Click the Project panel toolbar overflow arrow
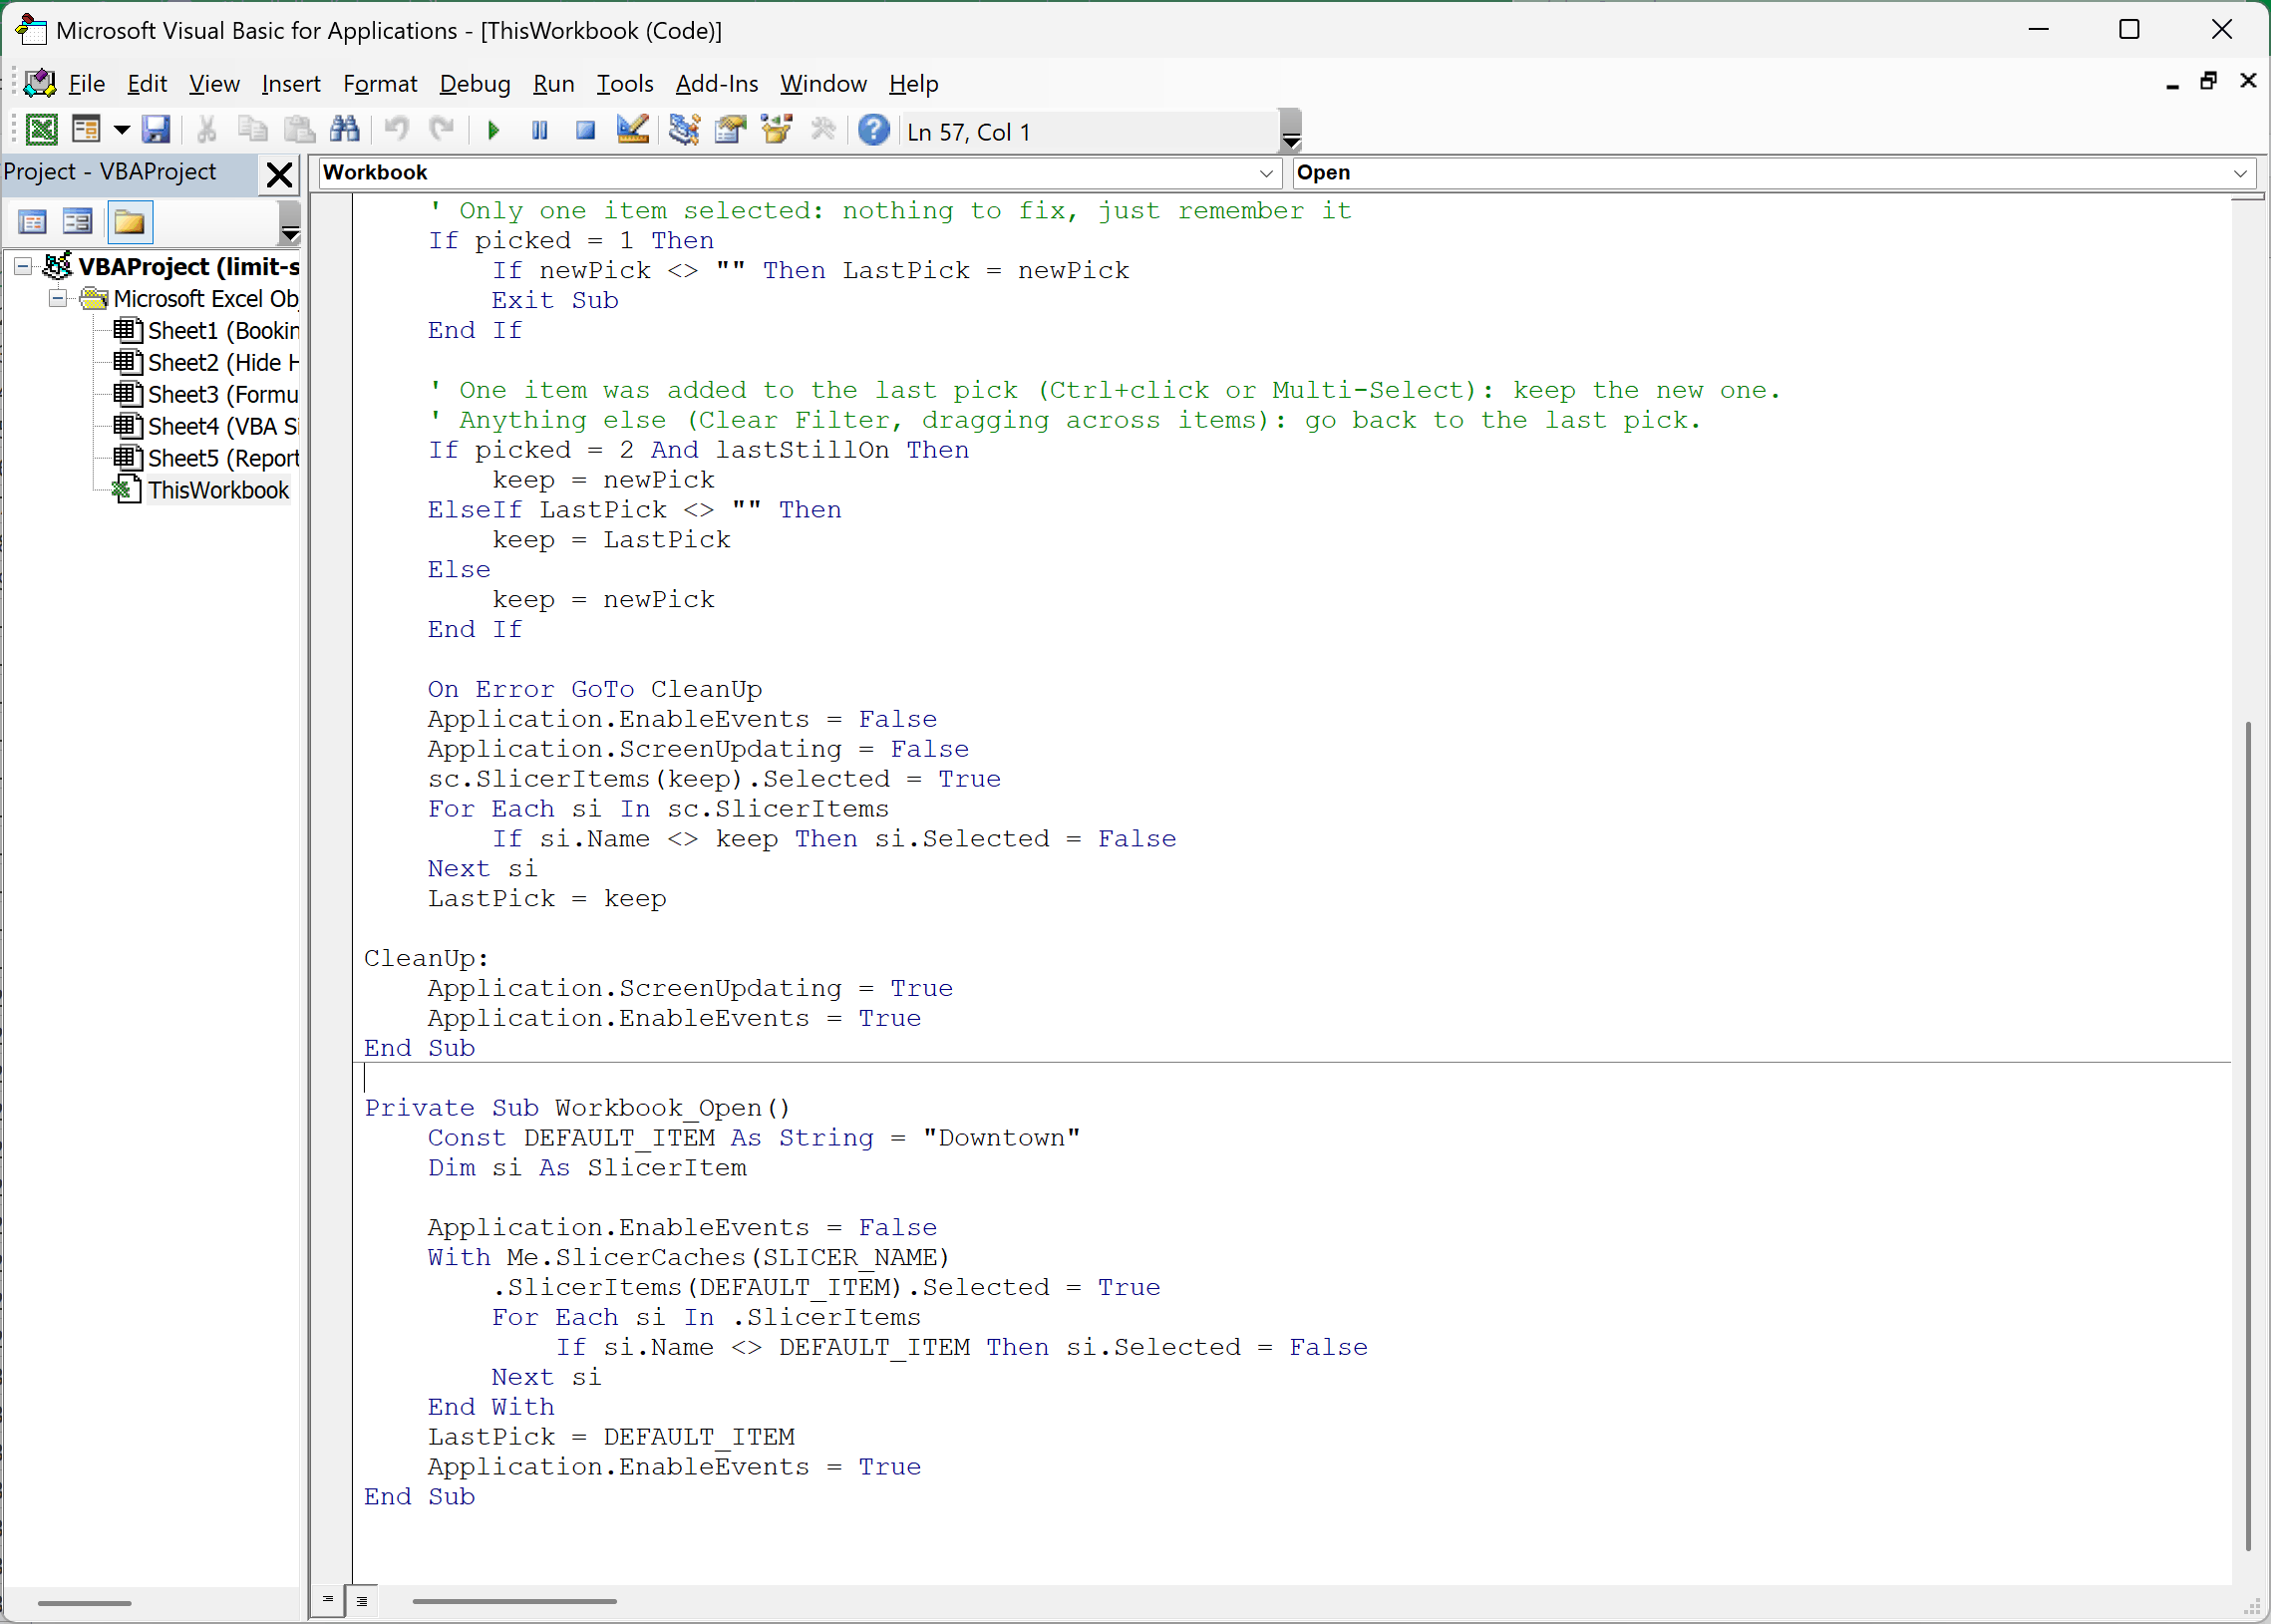The image size is (2271, 1624). pyautogui.click(x=289, y=222)
